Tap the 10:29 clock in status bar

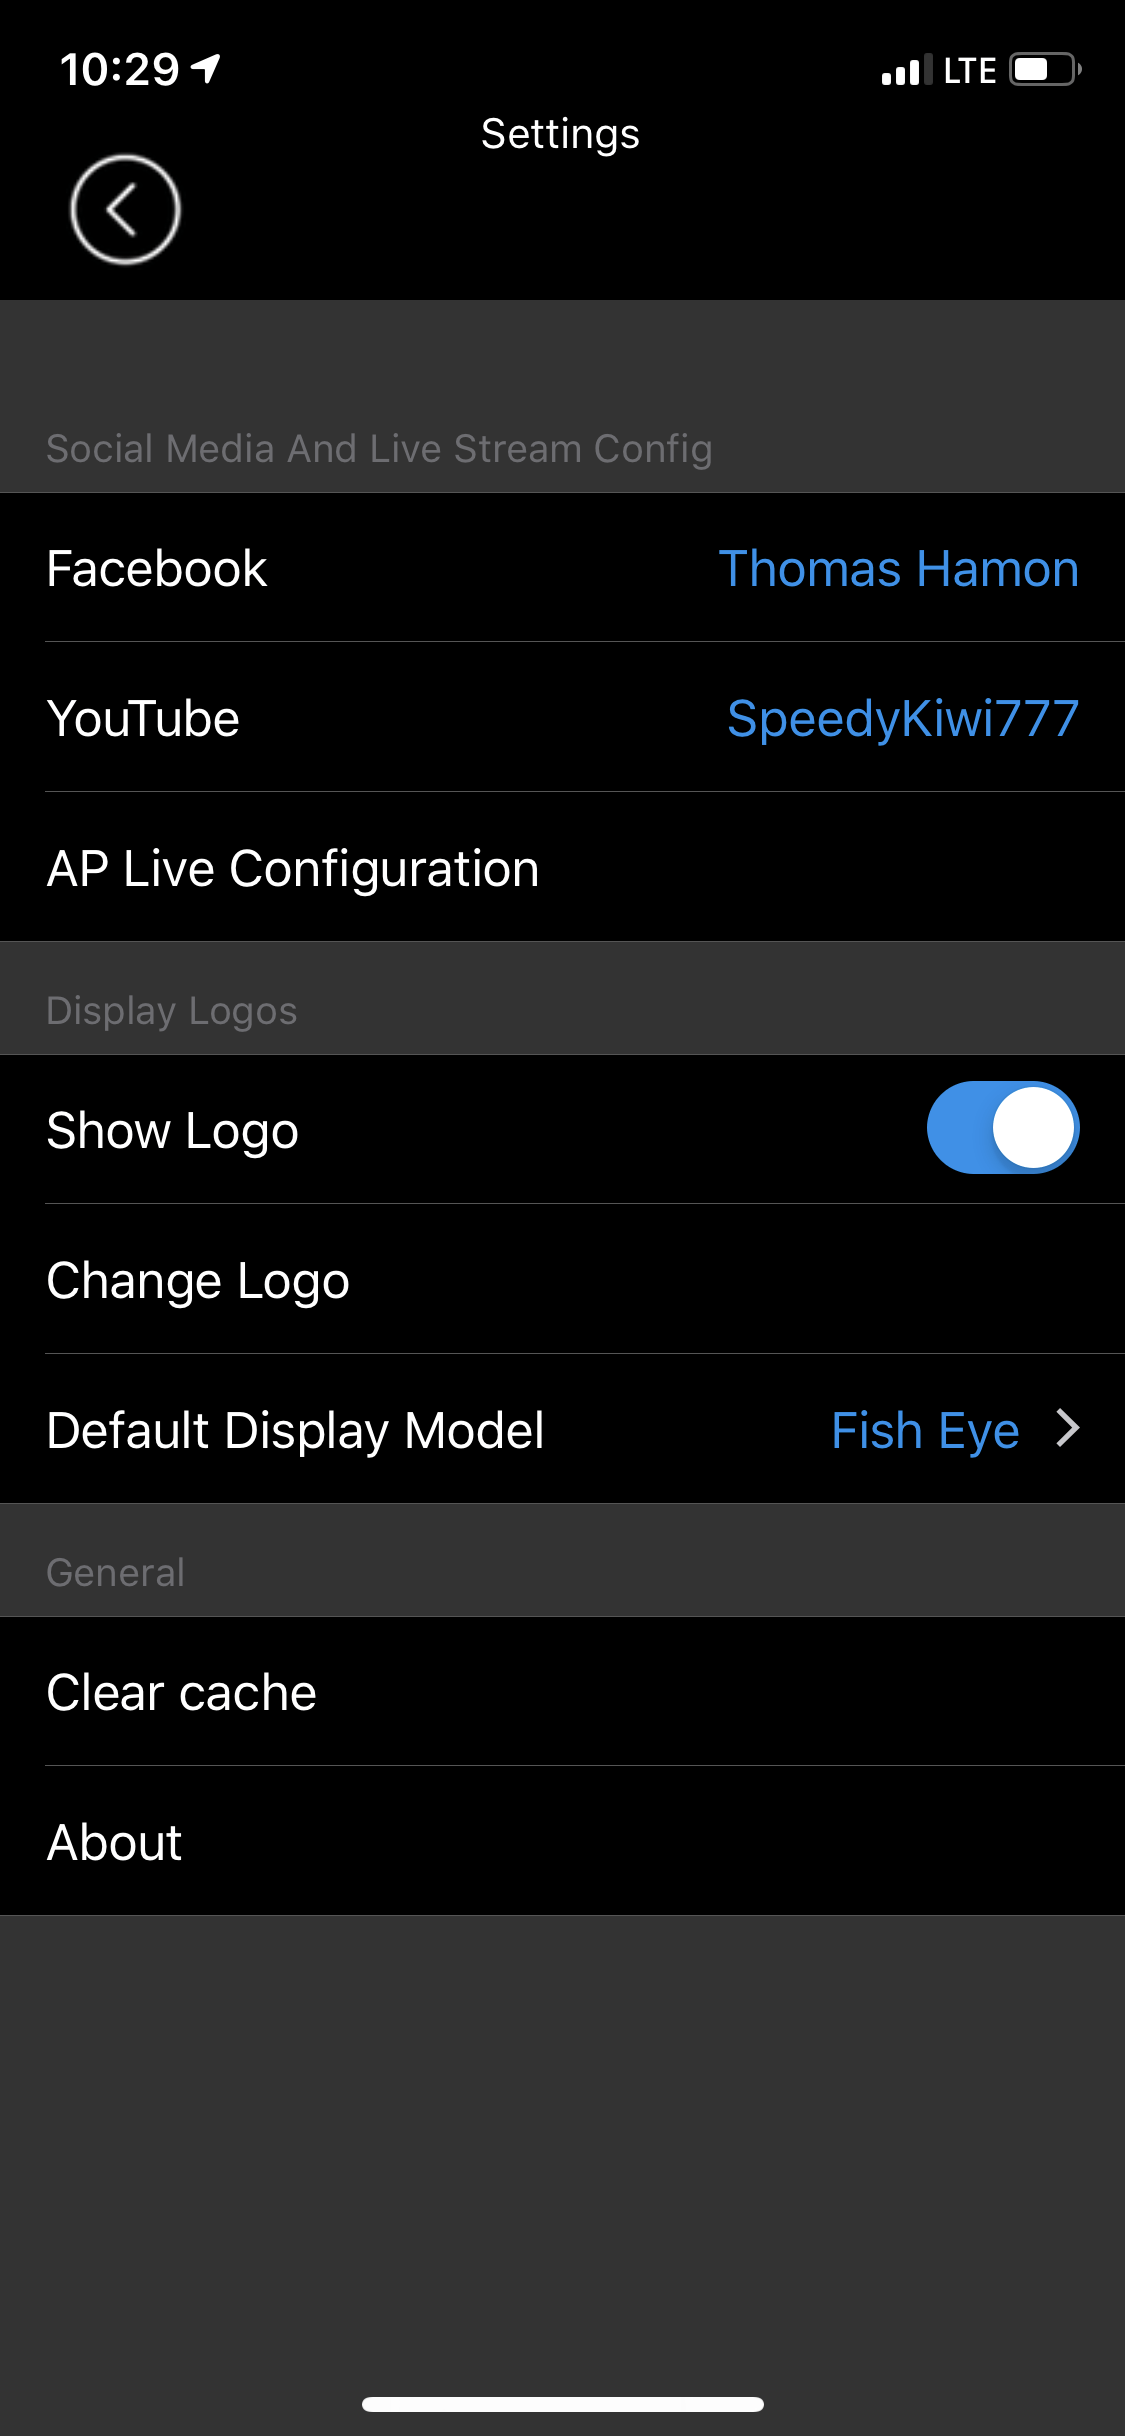pyautogui.click(x=119, y=70)
